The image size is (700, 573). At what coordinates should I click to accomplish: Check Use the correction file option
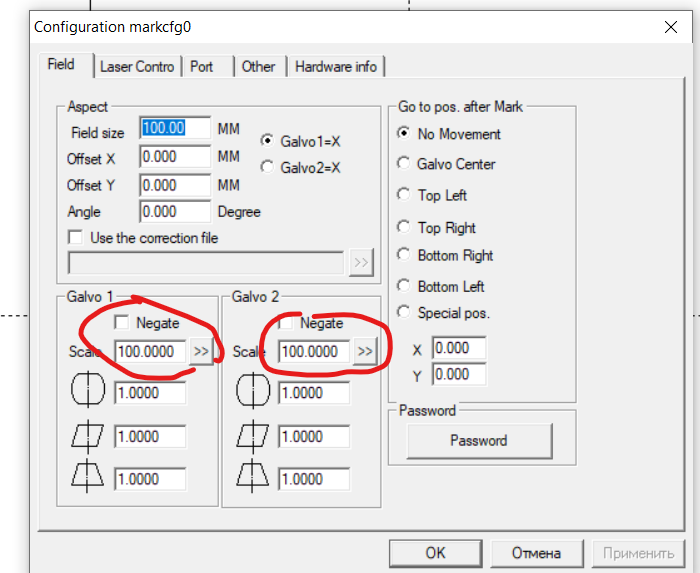tap(75, 238)
